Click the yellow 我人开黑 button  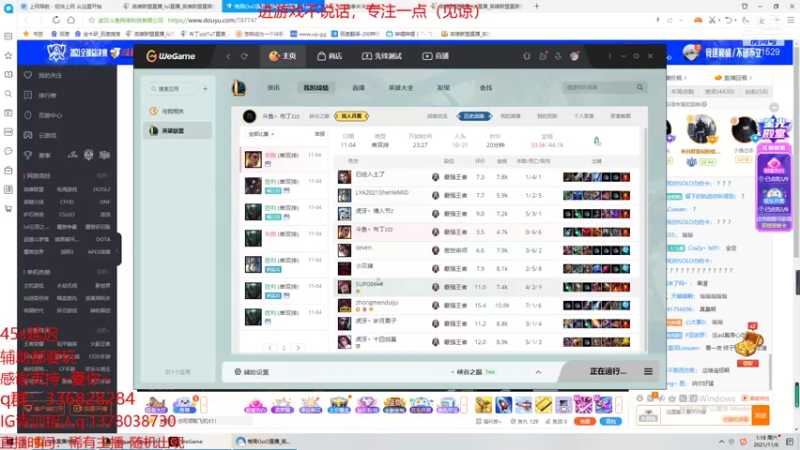pos(352,116)
